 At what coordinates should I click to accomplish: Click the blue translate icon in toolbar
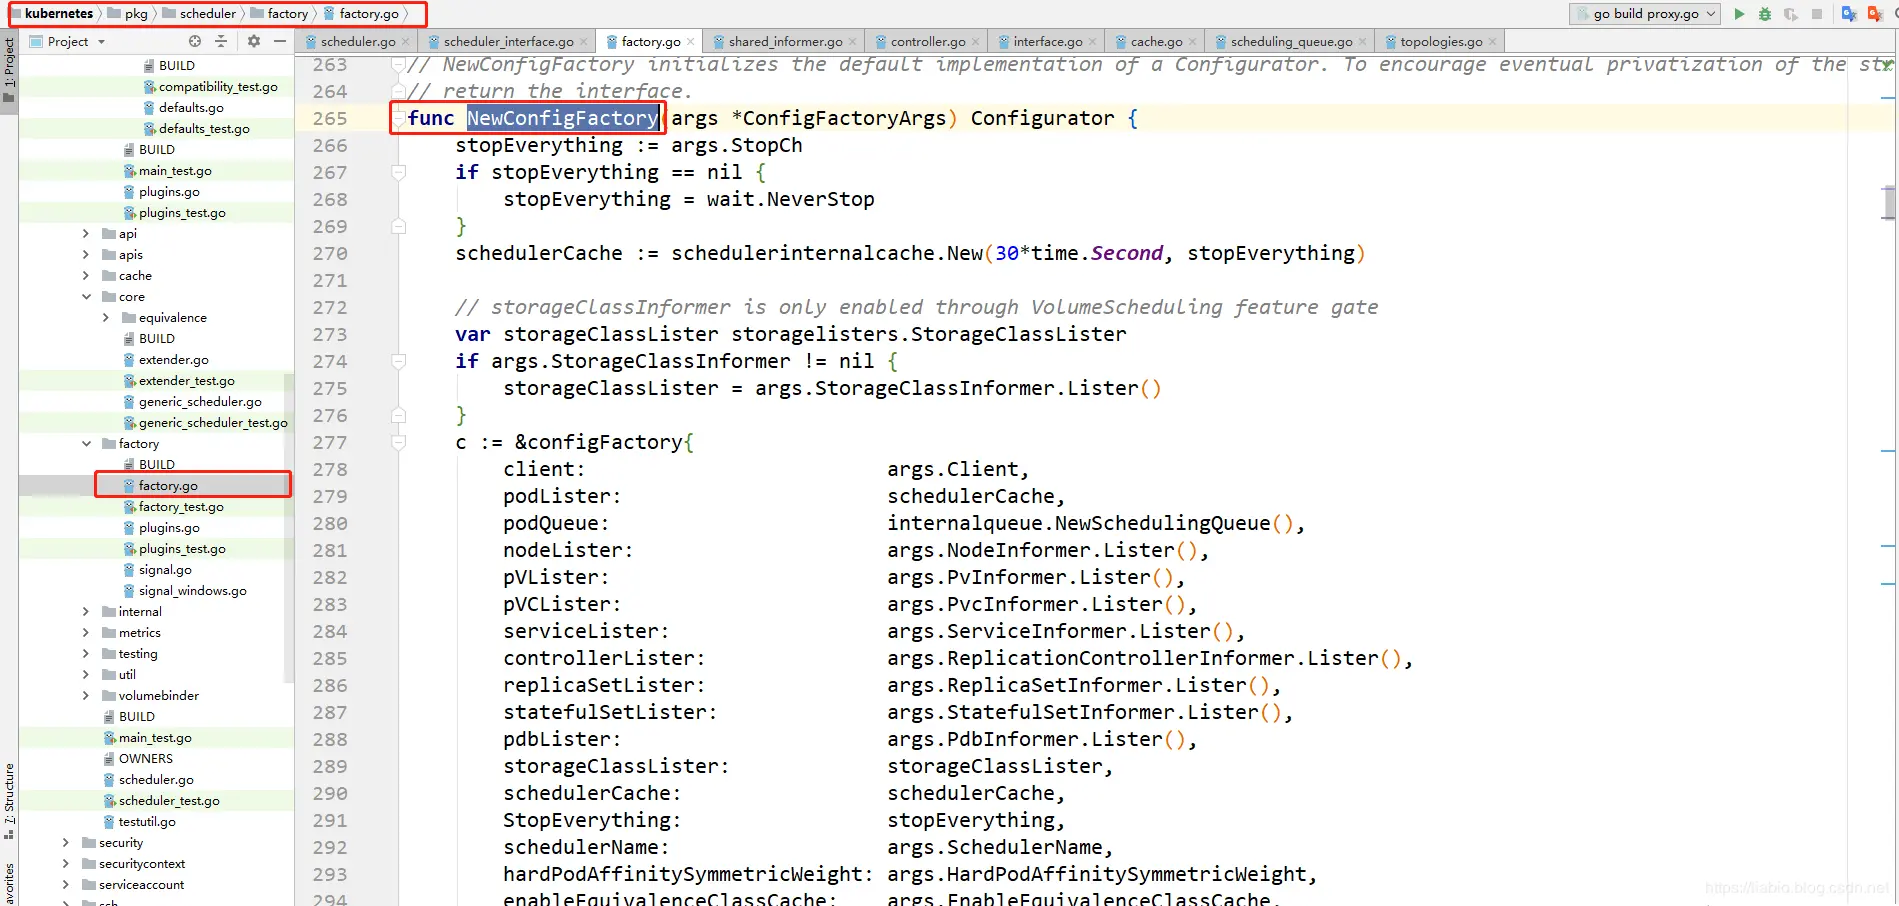tap(1849, 14)
